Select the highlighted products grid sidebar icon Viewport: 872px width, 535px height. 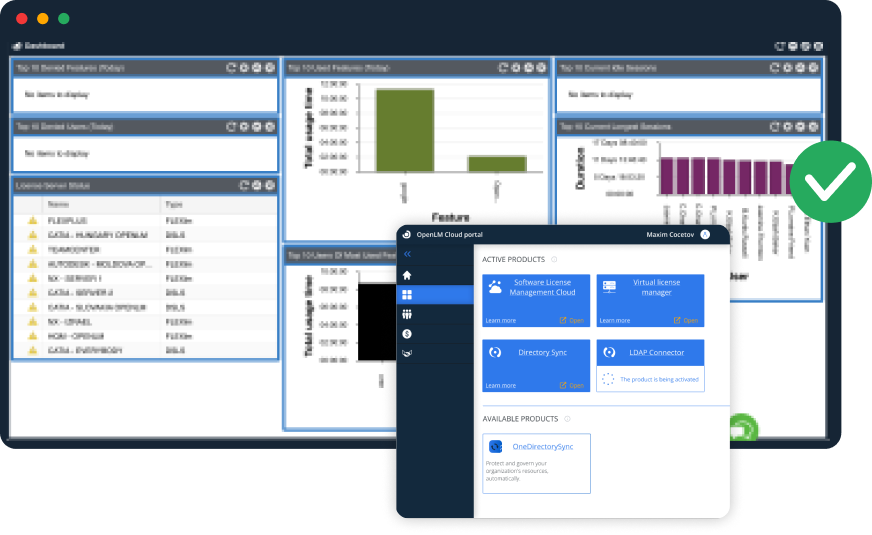[407, 295]
